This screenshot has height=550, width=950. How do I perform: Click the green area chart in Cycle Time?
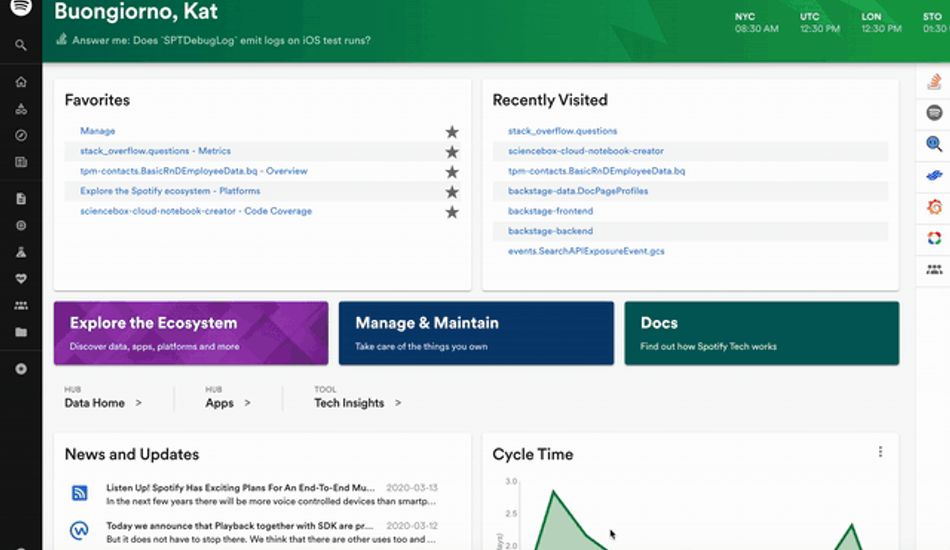coord(697,520)
